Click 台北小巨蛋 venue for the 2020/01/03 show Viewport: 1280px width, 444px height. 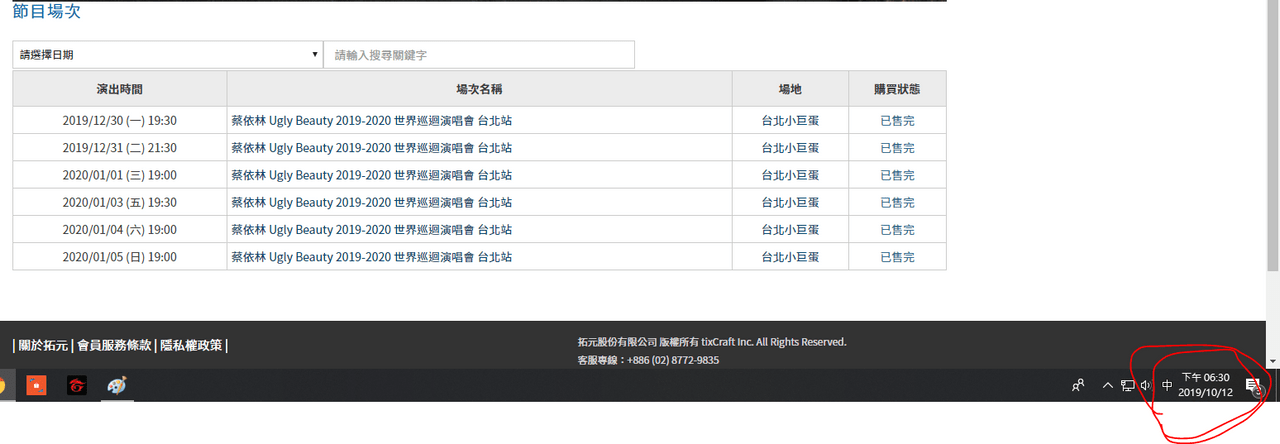coord(790,202)
